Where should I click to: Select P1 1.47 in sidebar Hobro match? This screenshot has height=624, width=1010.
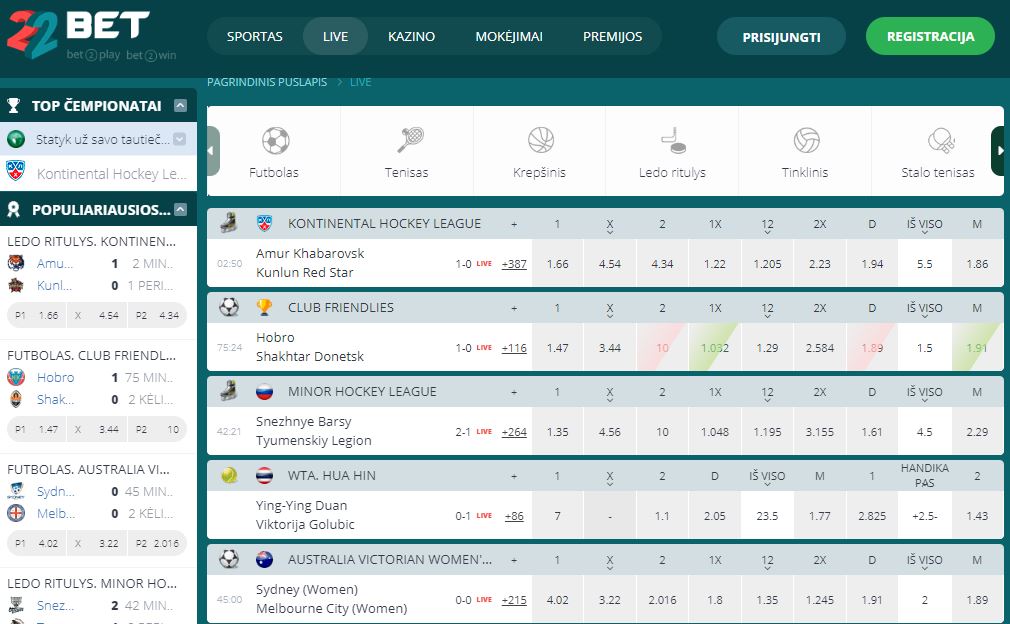tap(36, 430)
